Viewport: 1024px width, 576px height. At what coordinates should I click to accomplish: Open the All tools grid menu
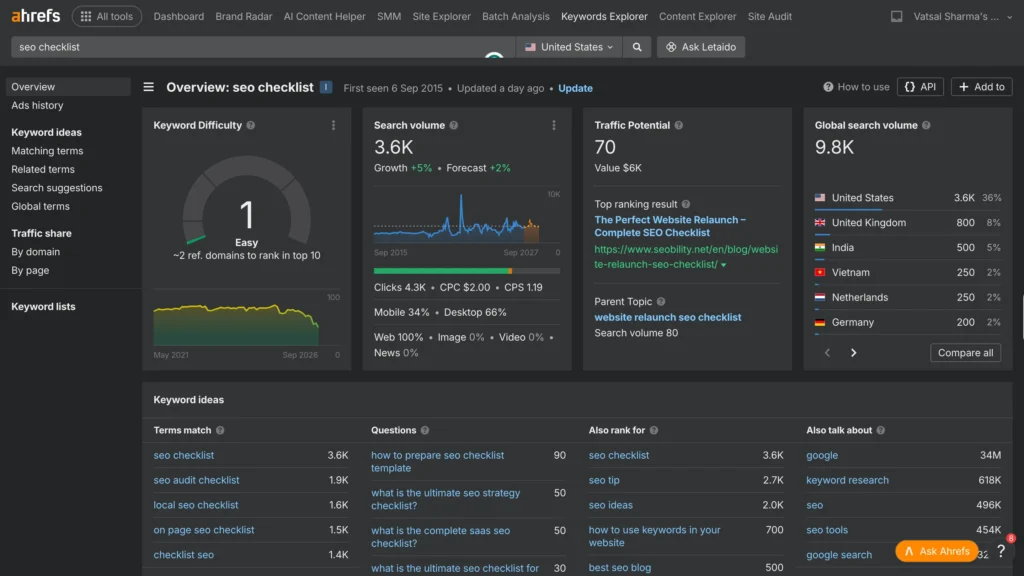click(x=106, y=16)
